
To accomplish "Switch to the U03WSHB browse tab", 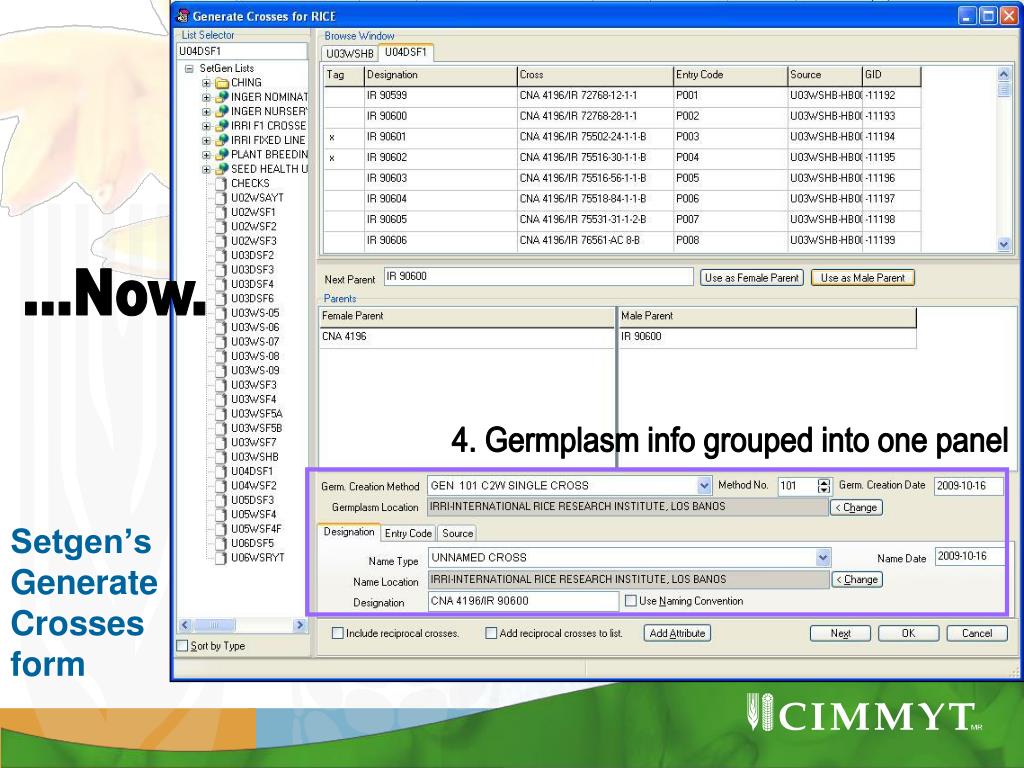I will (x=350, y=54).
